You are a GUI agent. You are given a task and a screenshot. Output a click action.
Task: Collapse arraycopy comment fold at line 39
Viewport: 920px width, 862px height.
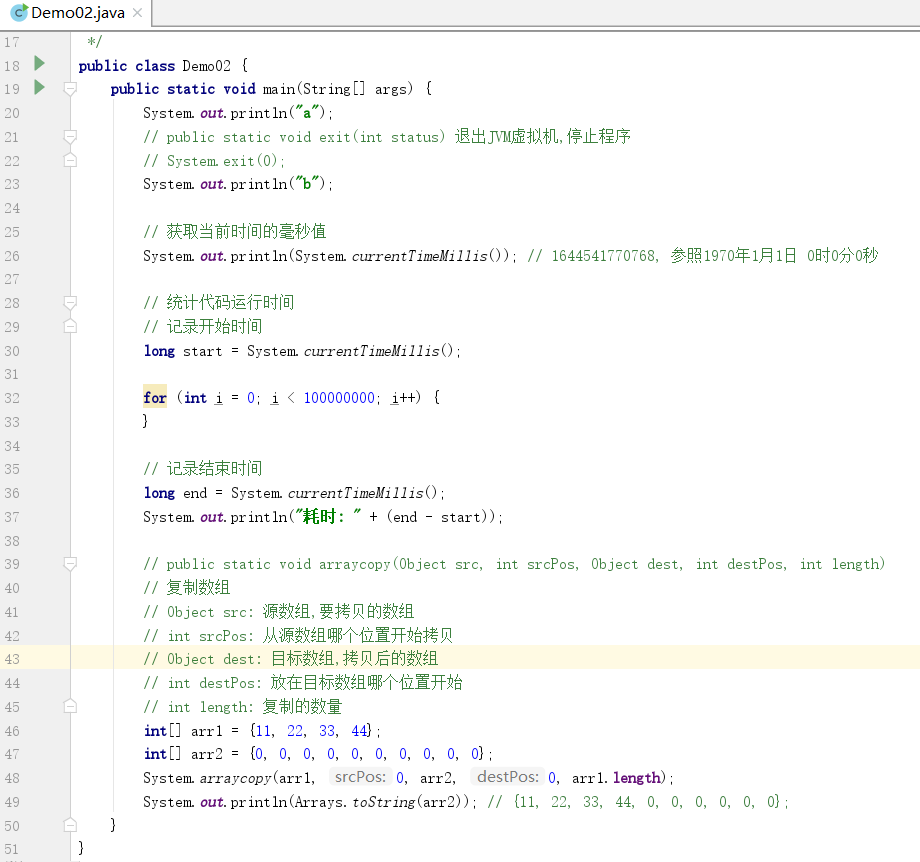point(70,564)
